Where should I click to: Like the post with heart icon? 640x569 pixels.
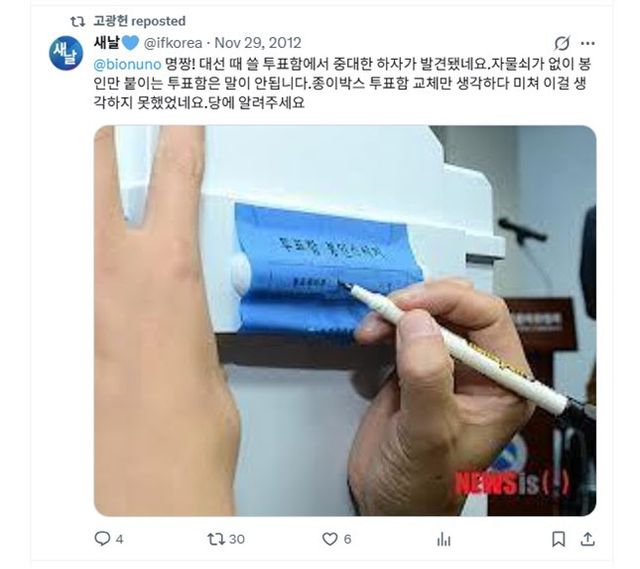(x=330, y=539)
